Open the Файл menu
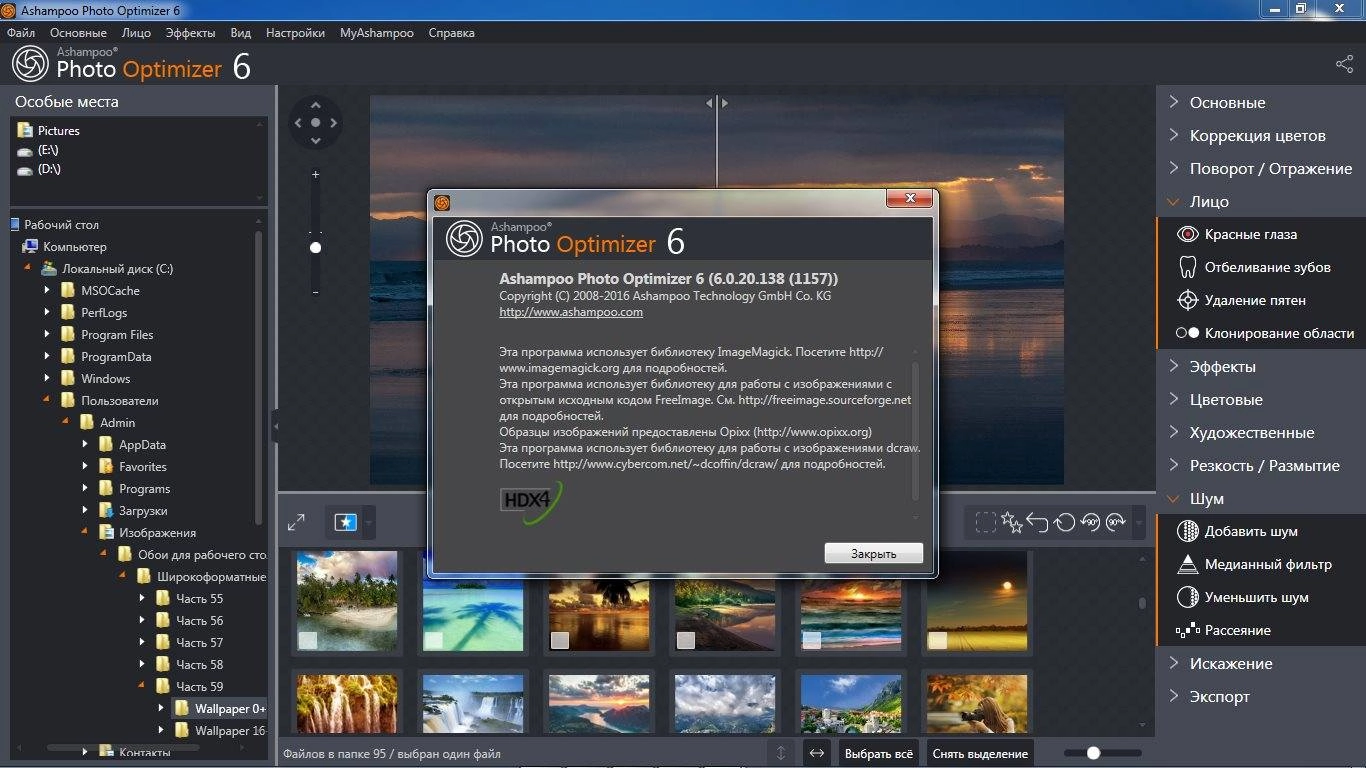This screenshot has height=768, width=1366. click(x=21, y=33)
